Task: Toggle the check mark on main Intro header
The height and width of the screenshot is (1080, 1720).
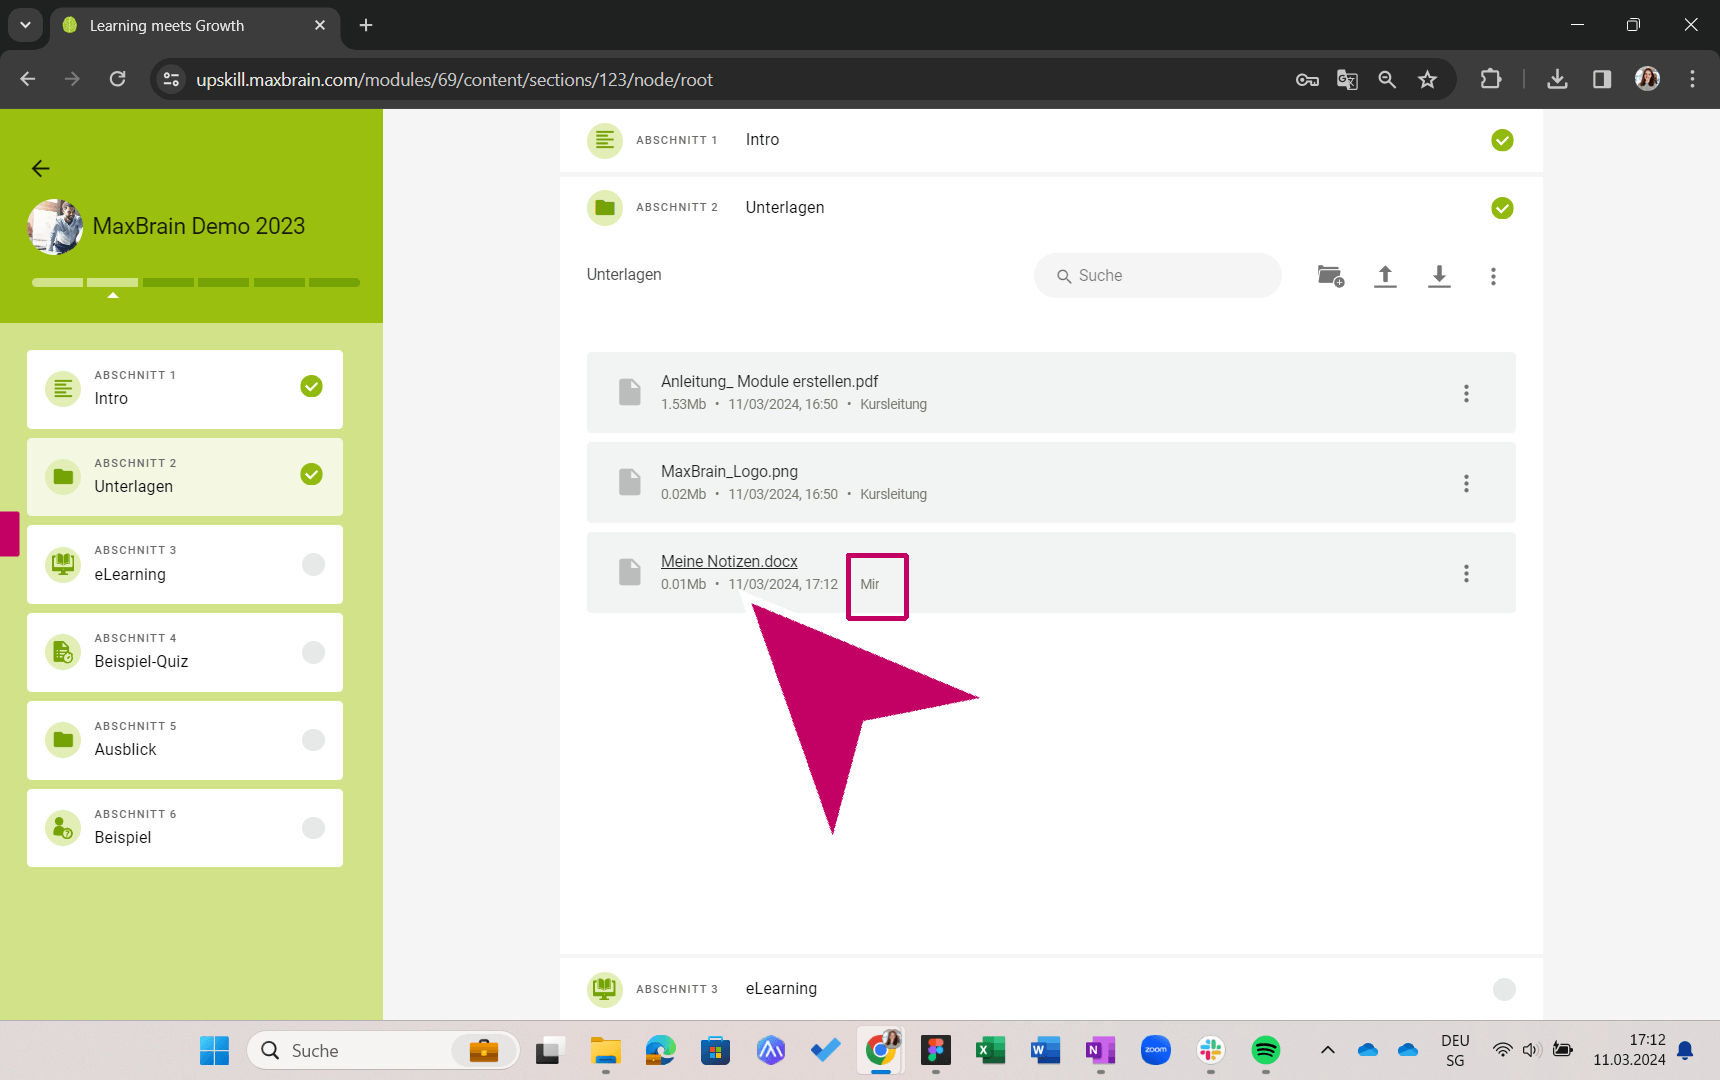Action: click(1502, 140)
